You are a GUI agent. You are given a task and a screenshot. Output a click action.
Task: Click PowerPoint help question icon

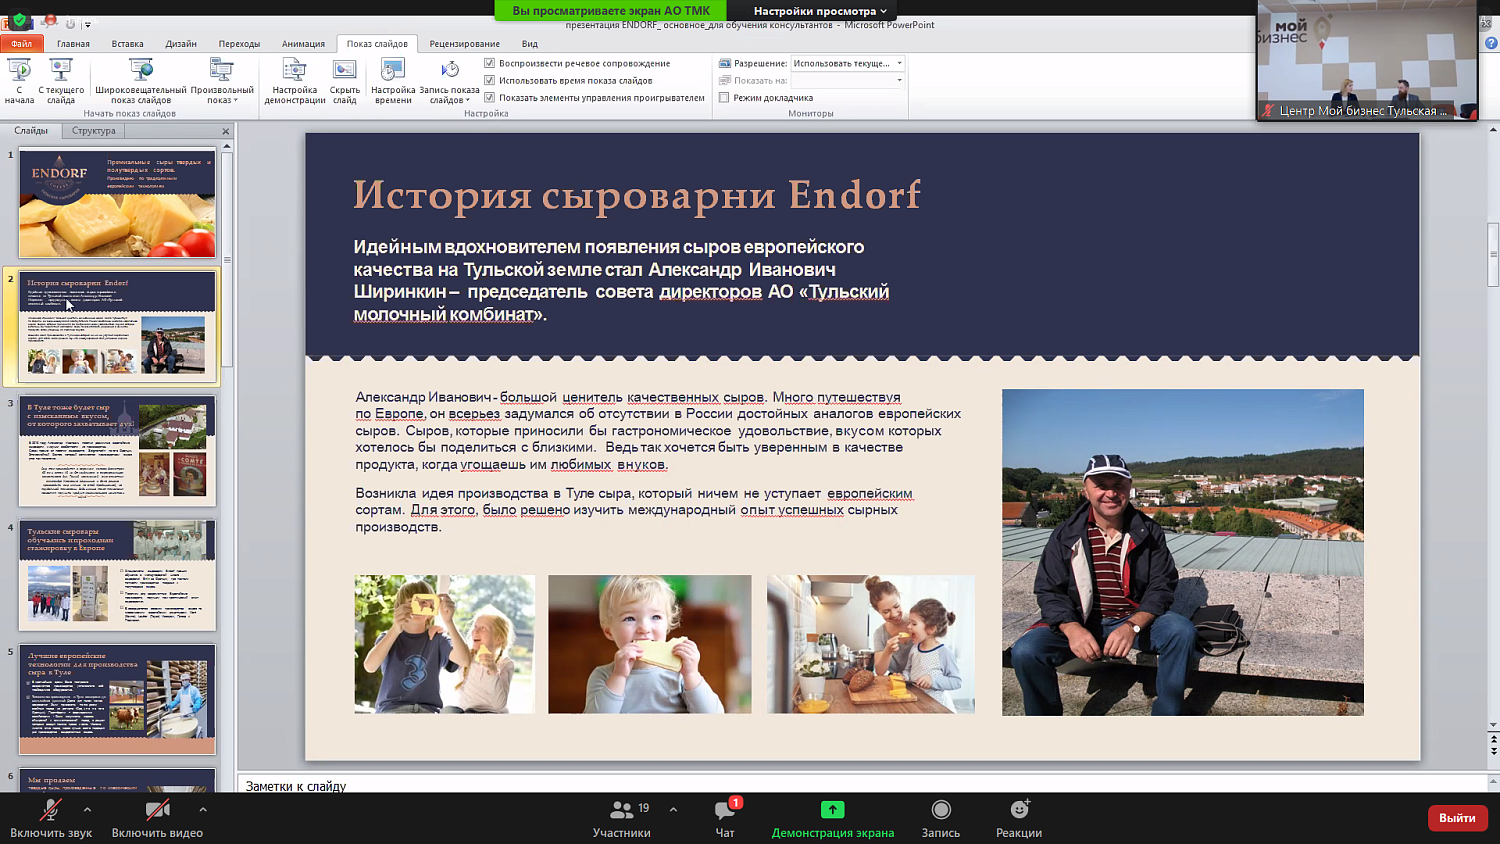pyautogui.click(x=1491, y=43)
